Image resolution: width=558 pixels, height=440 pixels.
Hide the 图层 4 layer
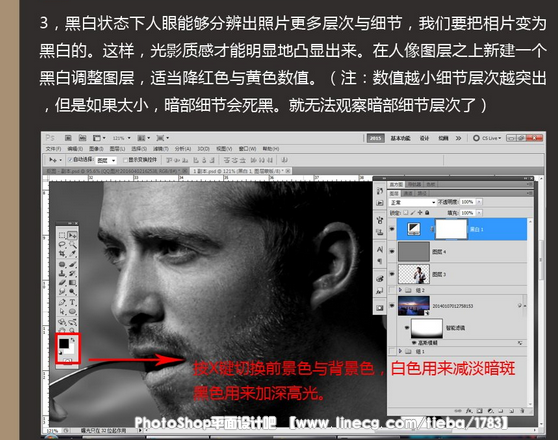coord(392,251)
